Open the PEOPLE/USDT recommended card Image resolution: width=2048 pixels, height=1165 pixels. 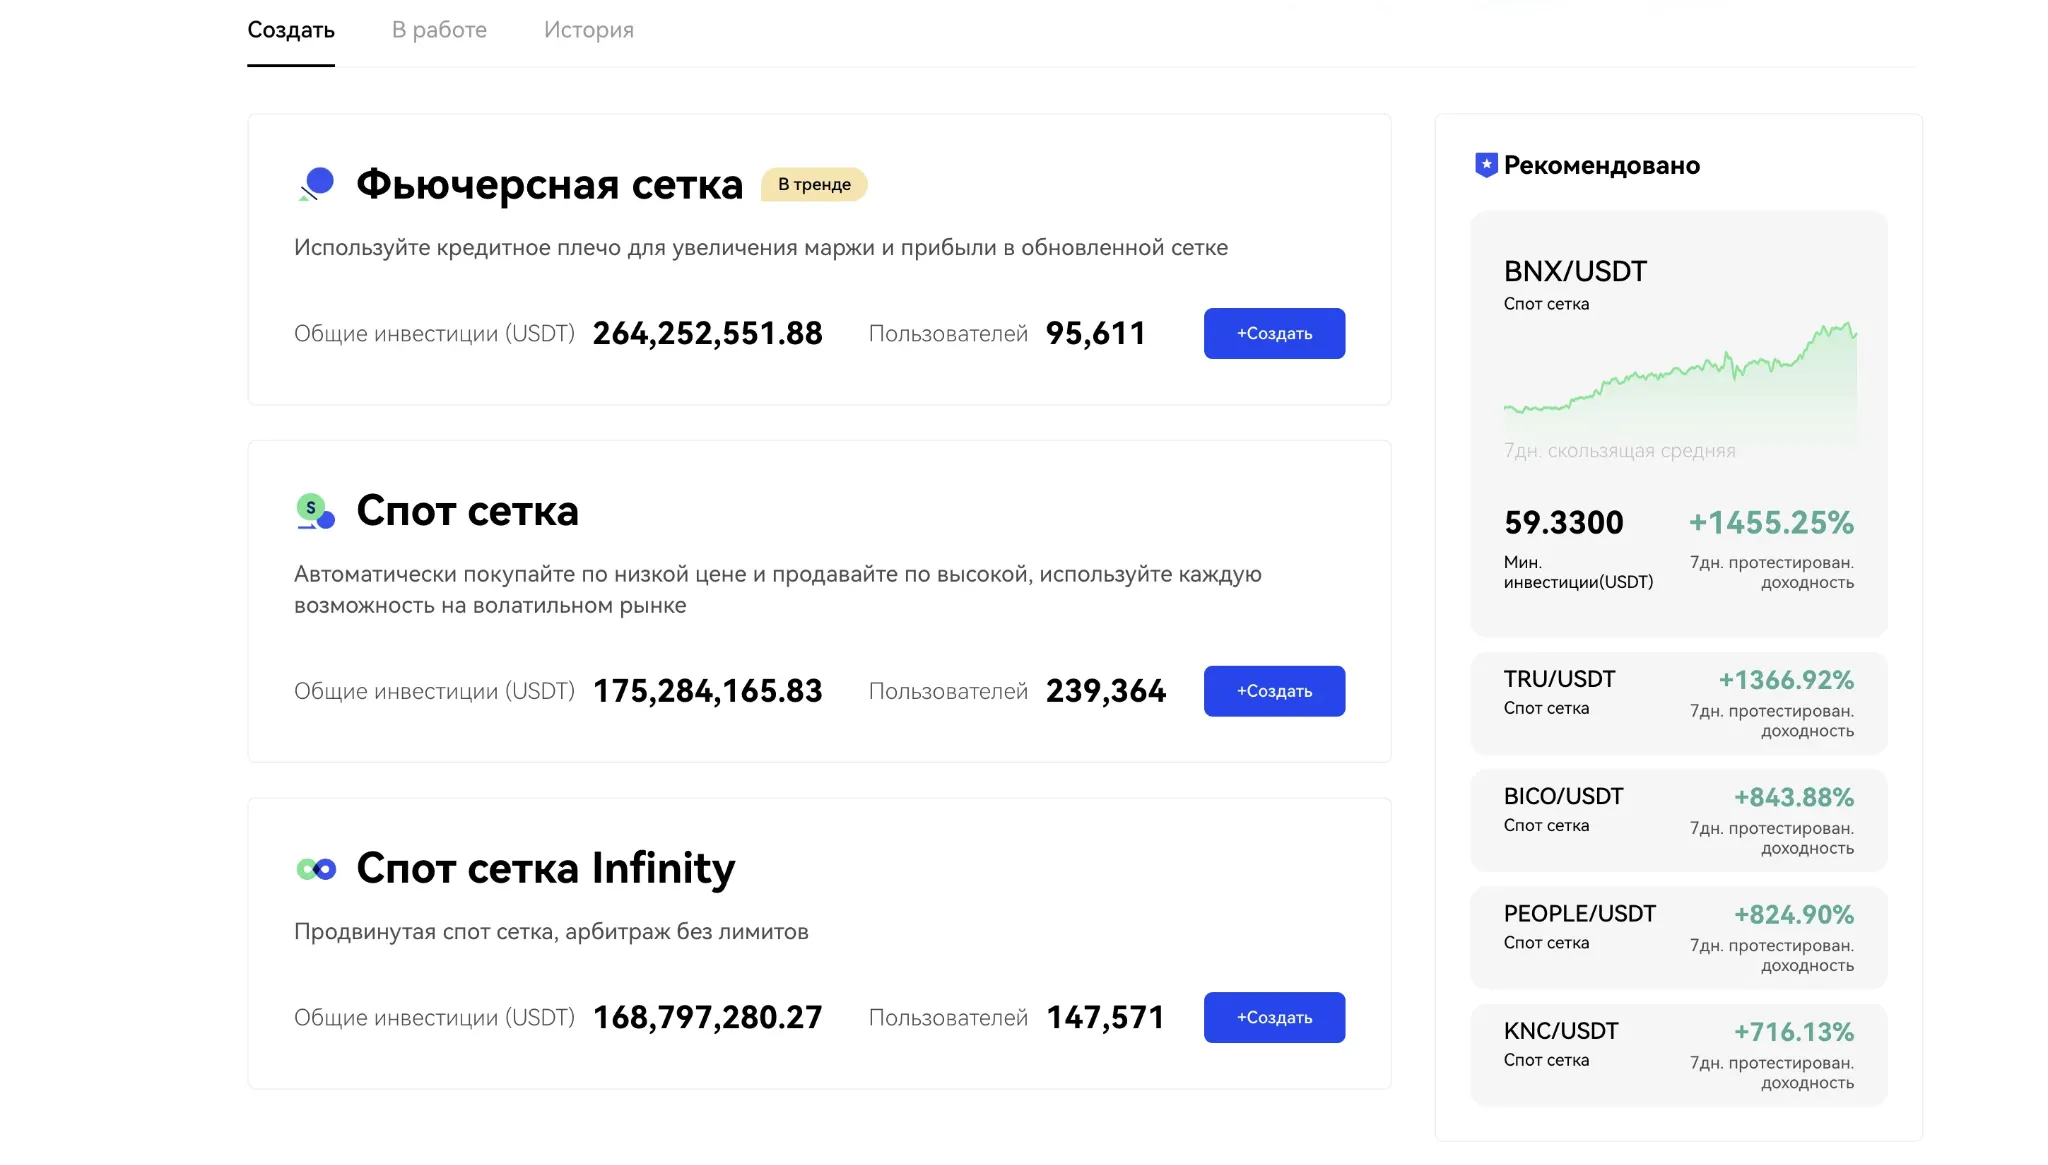pos(1679,937)
